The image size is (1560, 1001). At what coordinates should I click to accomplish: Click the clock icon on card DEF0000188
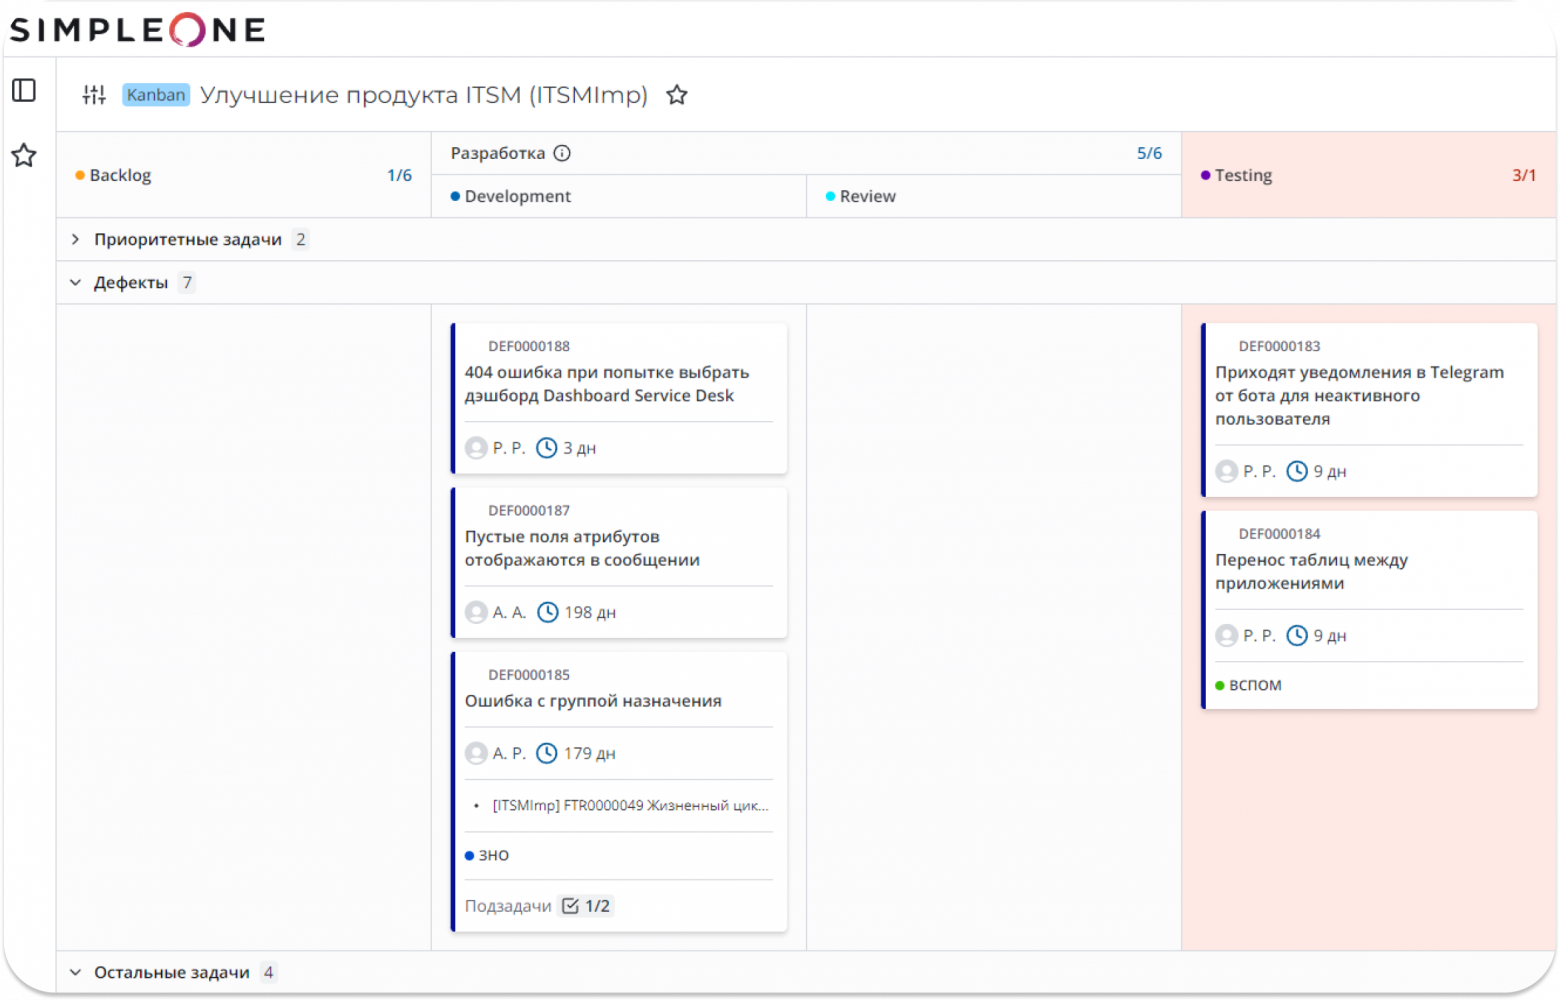[548, 447]
